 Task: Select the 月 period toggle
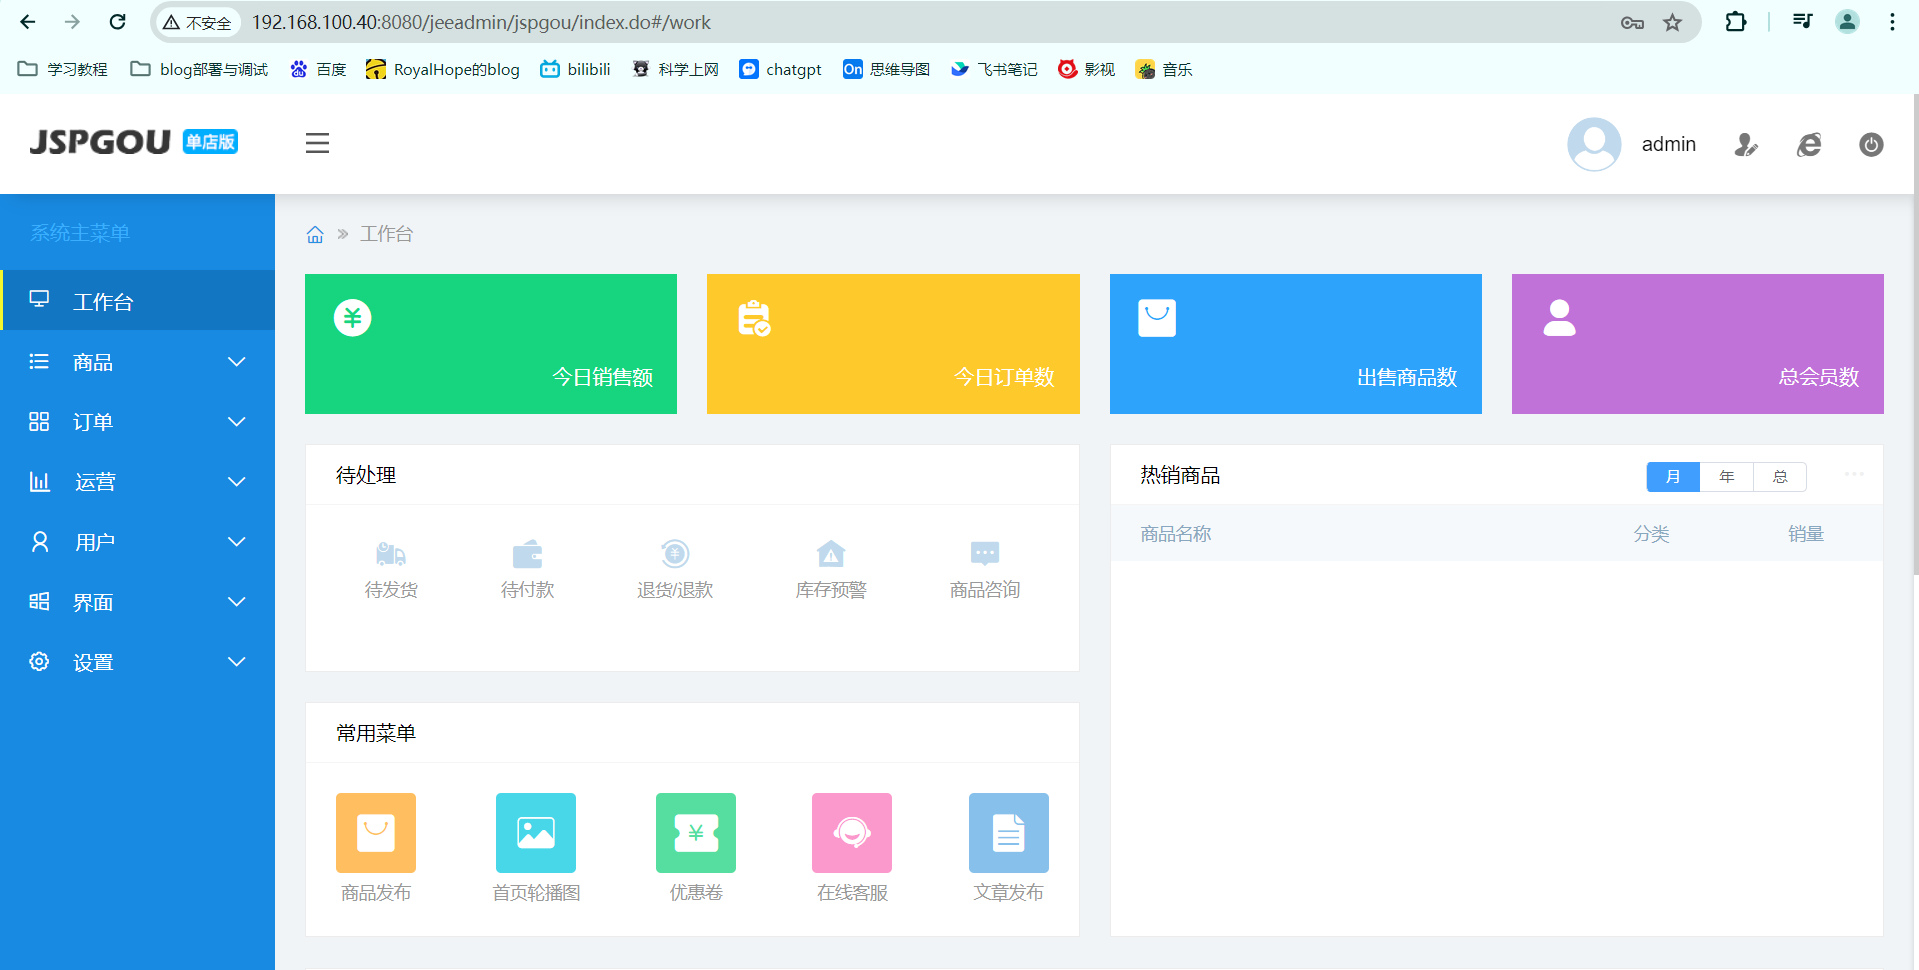(x=1672, y=477)
